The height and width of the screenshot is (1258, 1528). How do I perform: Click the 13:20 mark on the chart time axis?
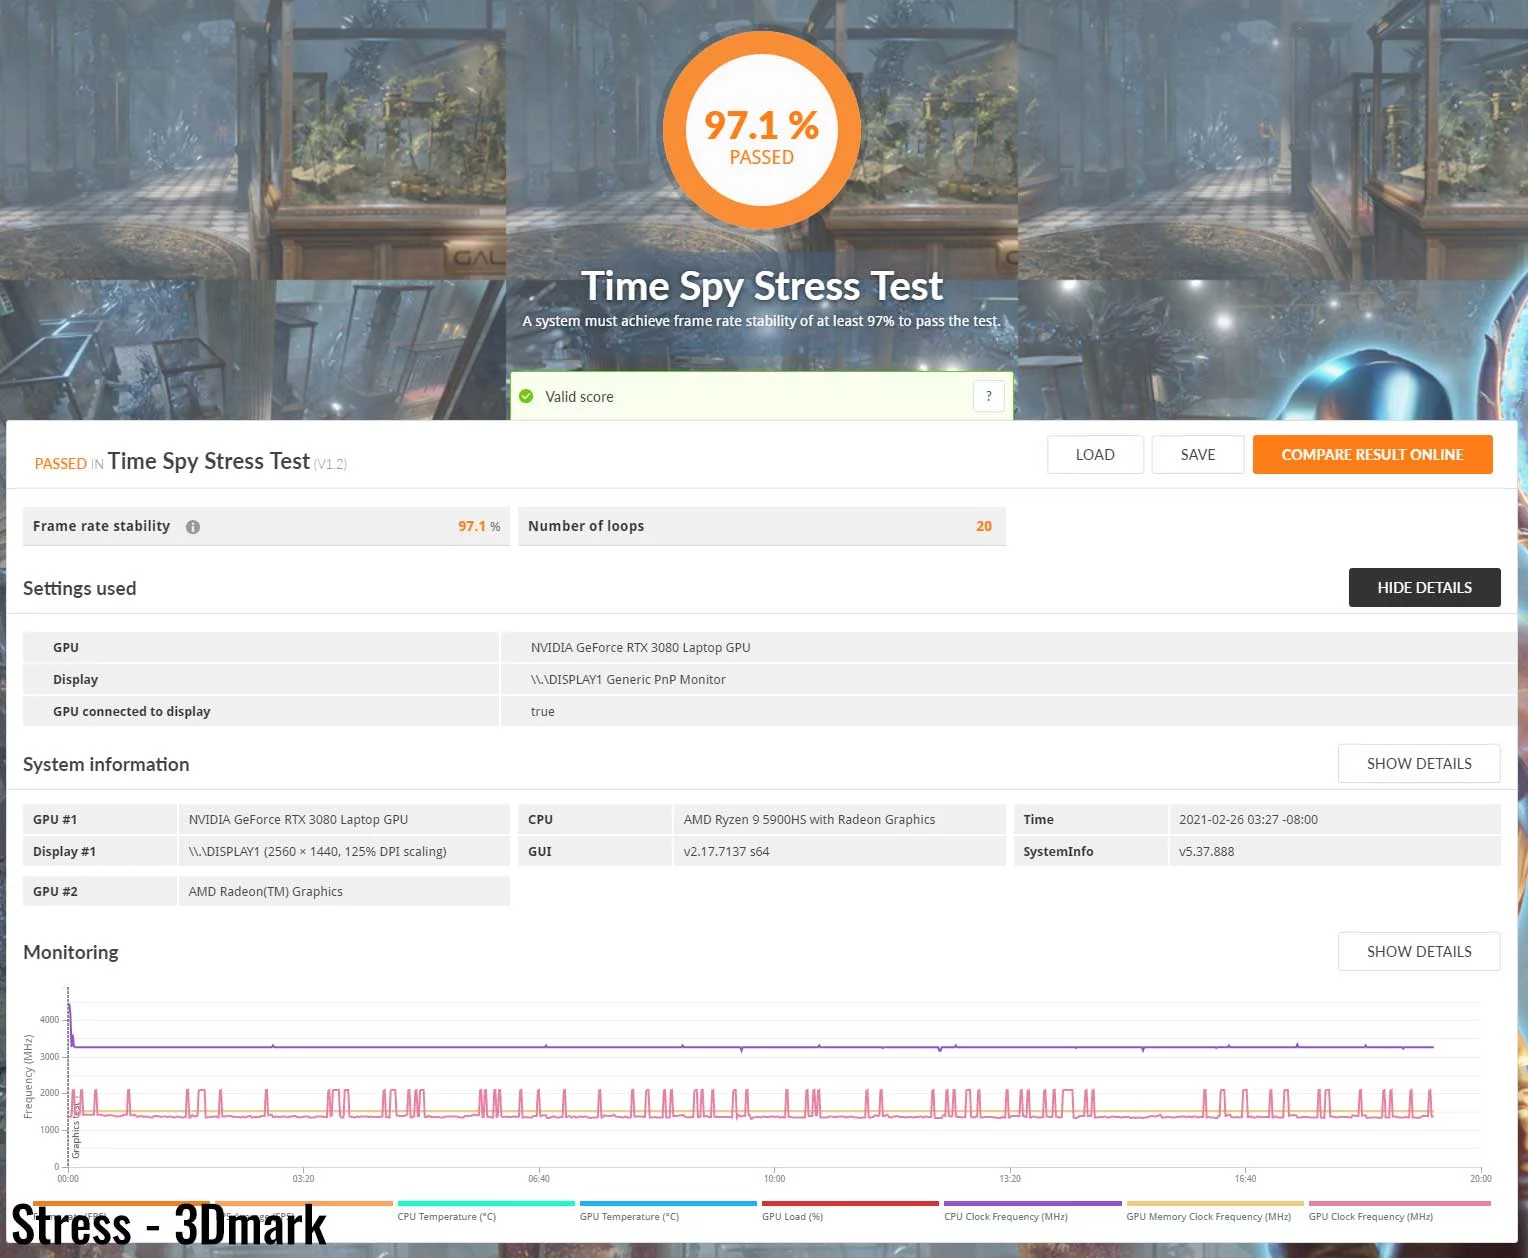point(1010,1178)
